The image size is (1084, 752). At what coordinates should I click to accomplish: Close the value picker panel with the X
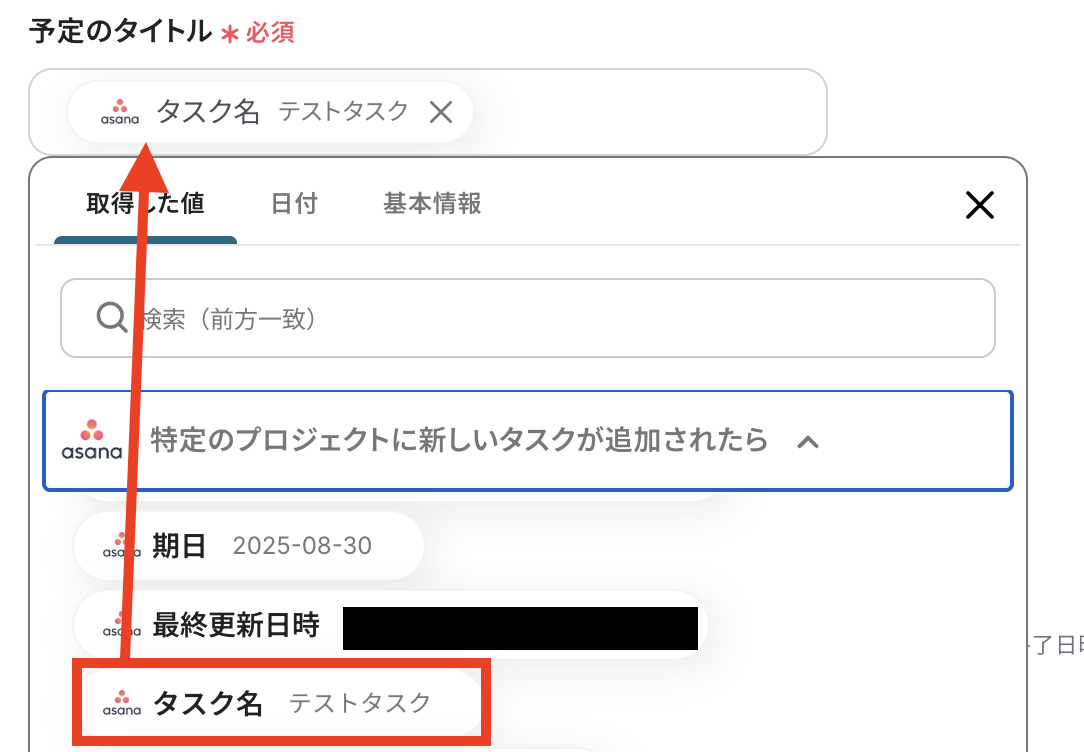tap(979, 205)
